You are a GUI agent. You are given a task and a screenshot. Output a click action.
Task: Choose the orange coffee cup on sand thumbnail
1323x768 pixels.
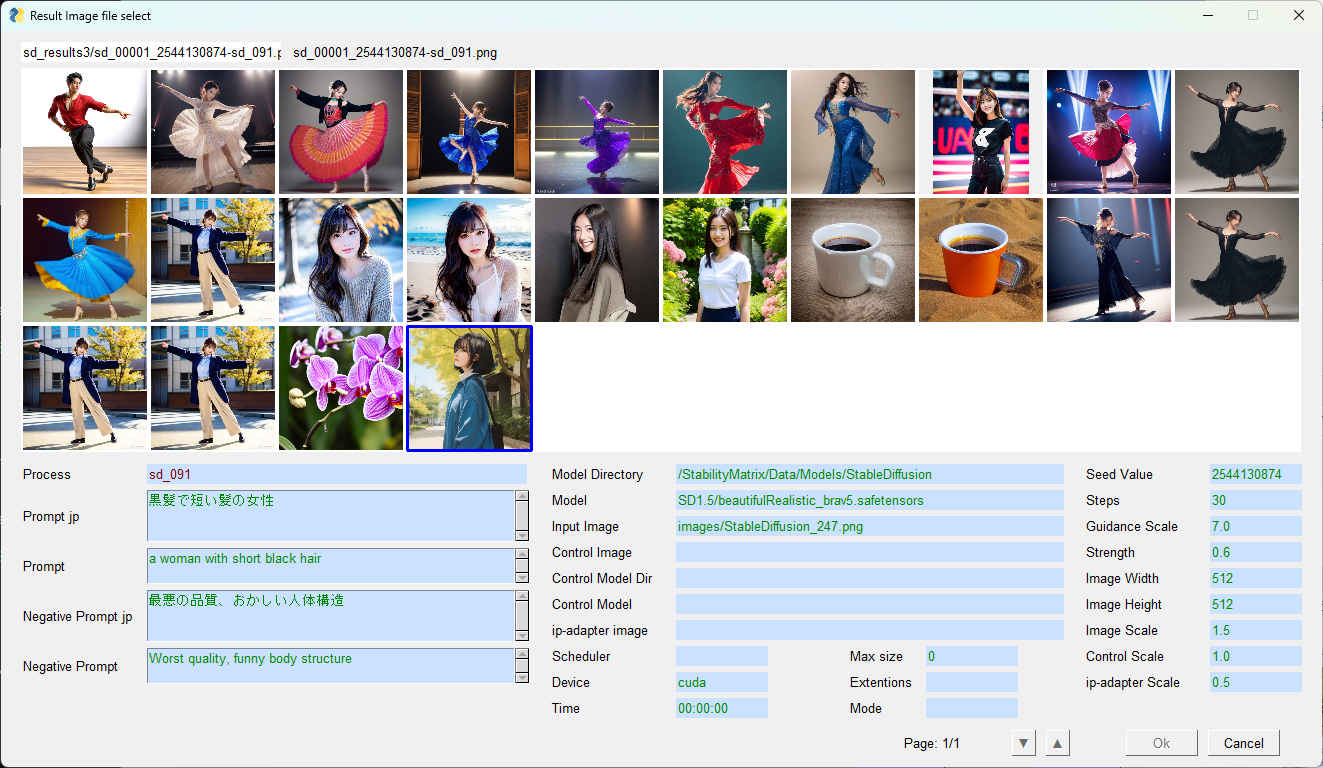(981, 260)
